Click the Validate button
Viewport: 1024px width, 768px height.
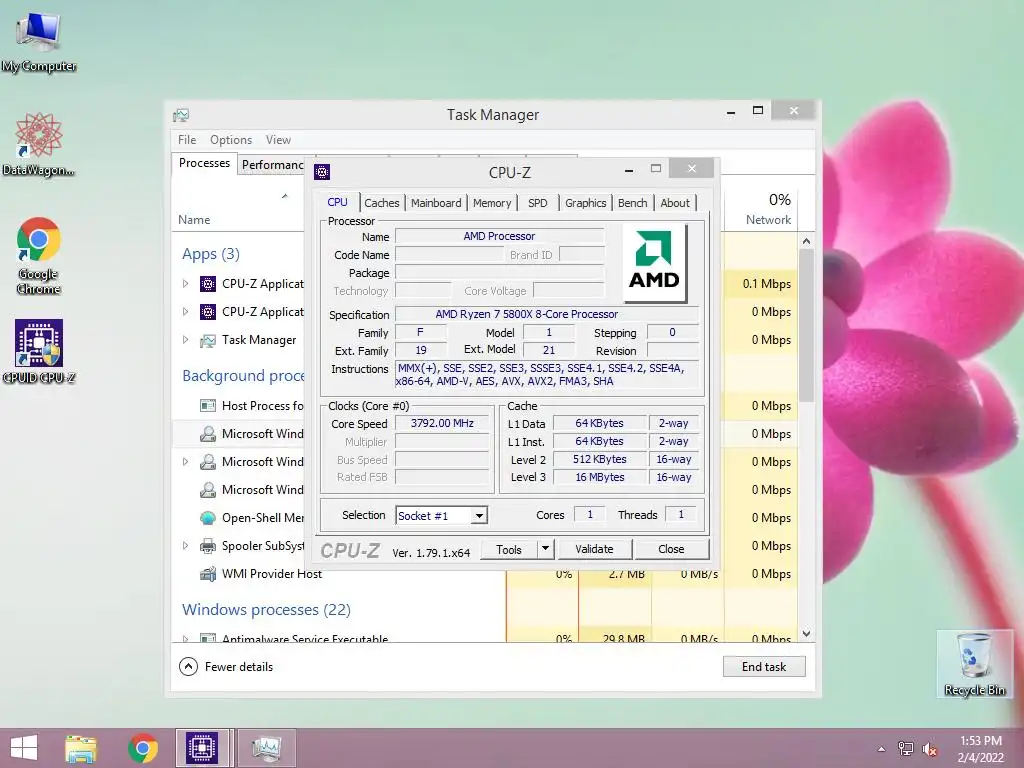(594, 549)
